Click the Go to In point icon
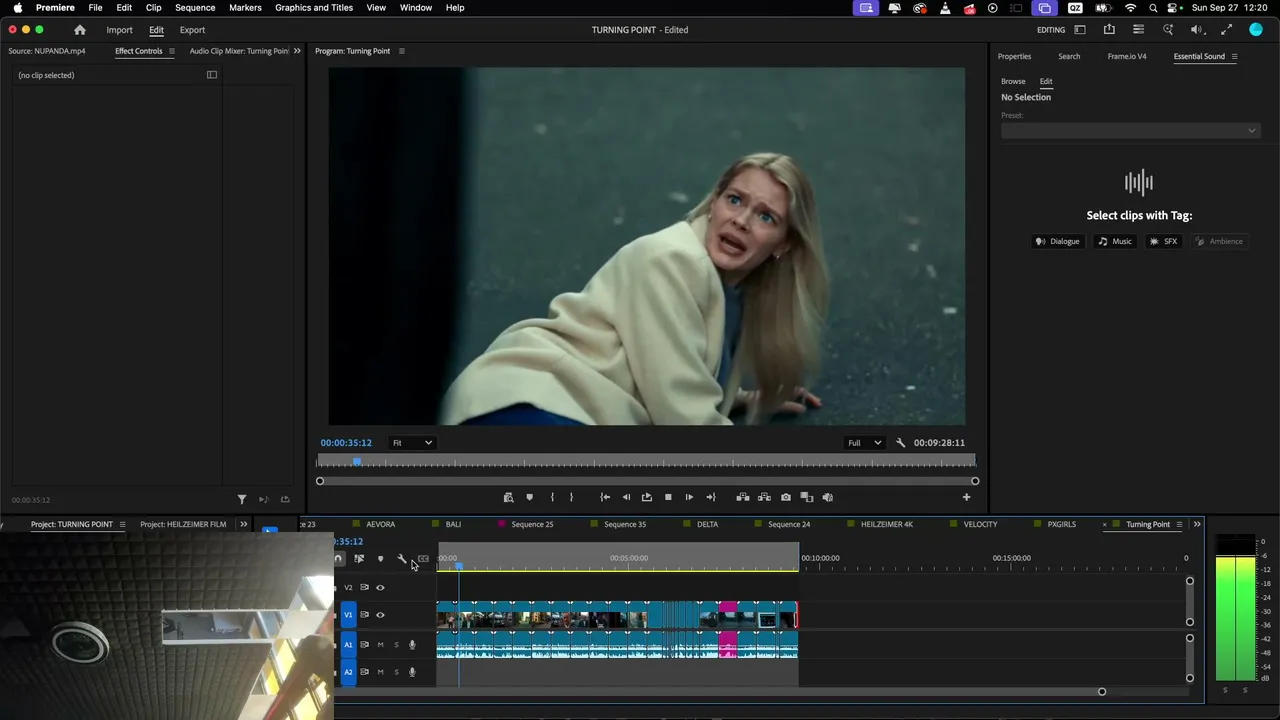 pyautogui.click(x=605, y=497)
